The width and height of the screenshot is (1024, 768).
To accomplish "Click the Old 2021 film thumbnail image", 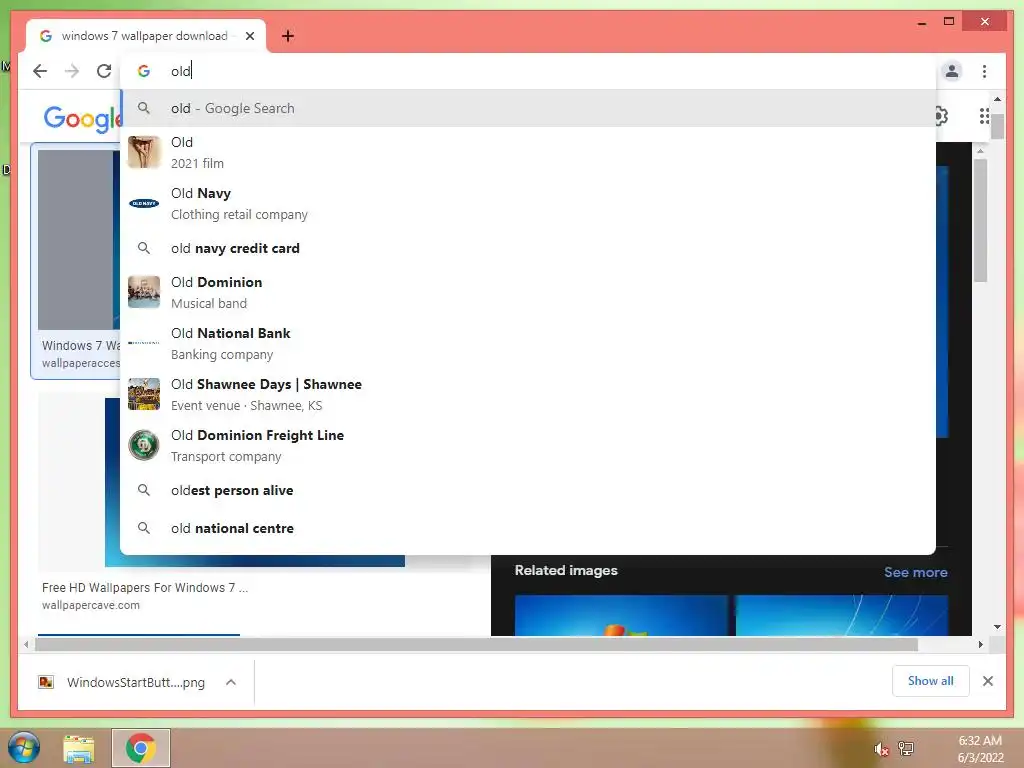I will click(x=144, y=152).
